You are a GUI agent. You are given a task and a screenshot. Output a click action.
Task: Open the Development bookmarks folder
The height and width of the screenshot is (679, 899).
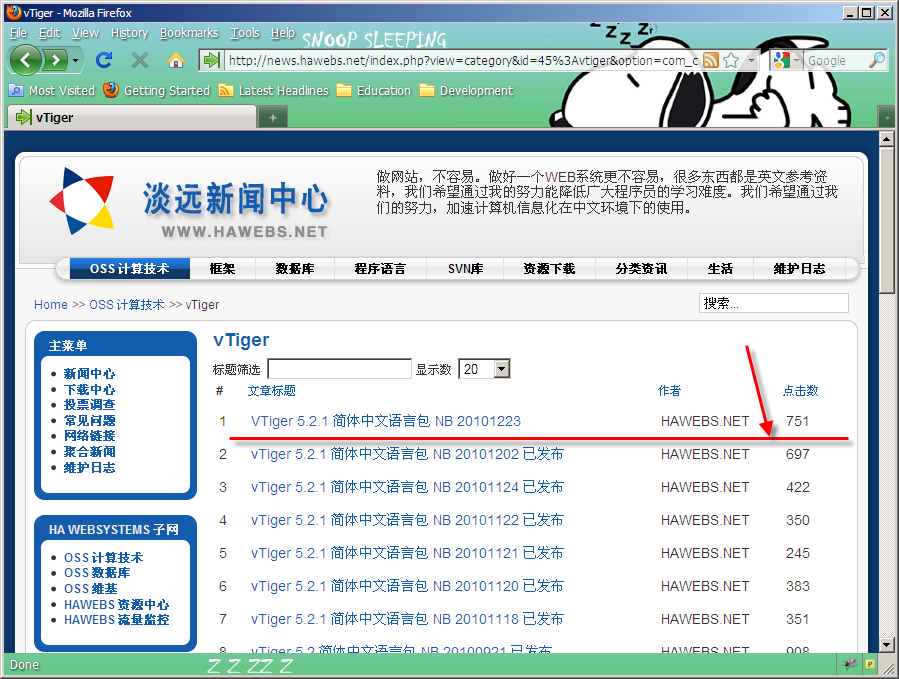point(467,91)
